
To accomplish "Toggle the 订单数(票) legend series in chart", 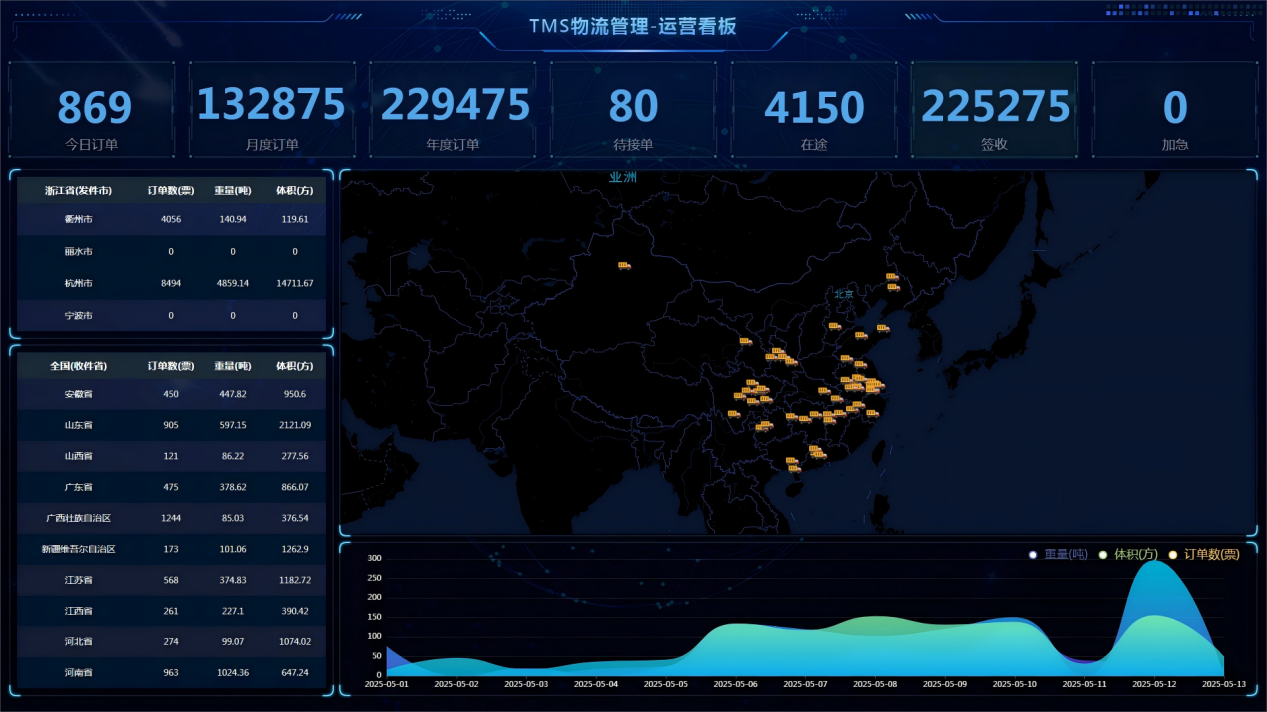I will pos(1203,554).
